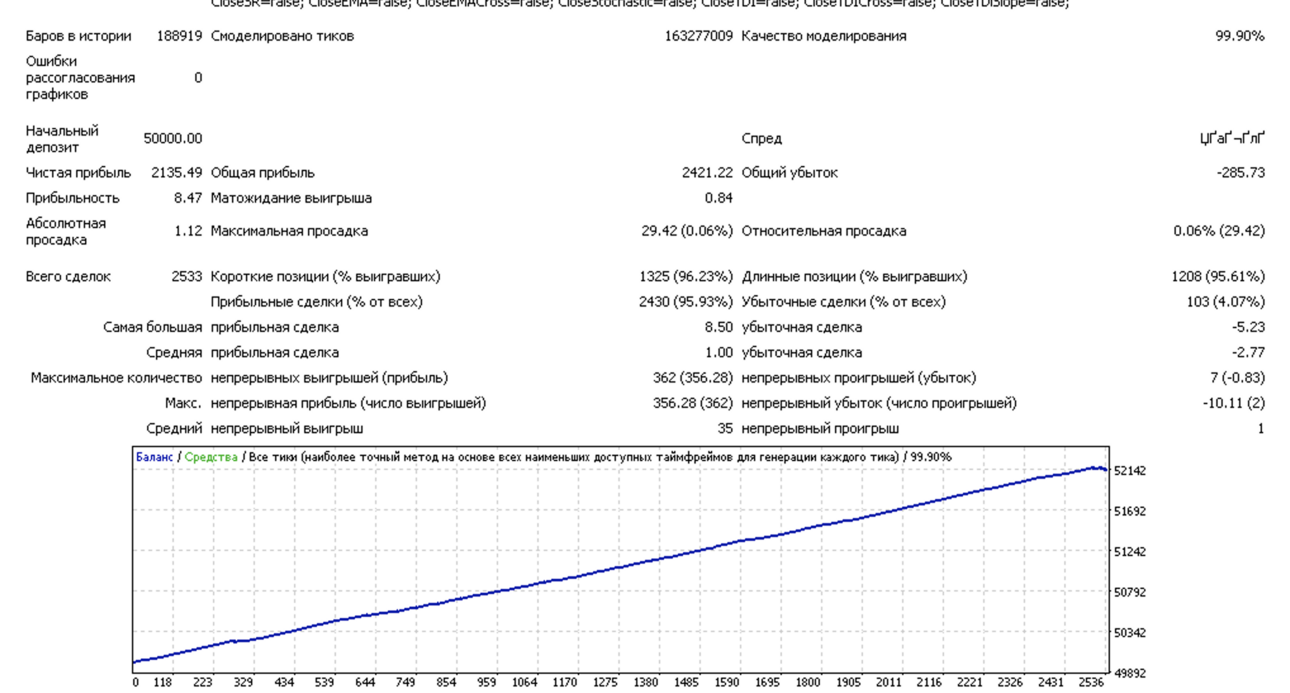This screenshot has width=1290, height=693.
Task: Click the "Спред" label
Action: click(762, 139)
